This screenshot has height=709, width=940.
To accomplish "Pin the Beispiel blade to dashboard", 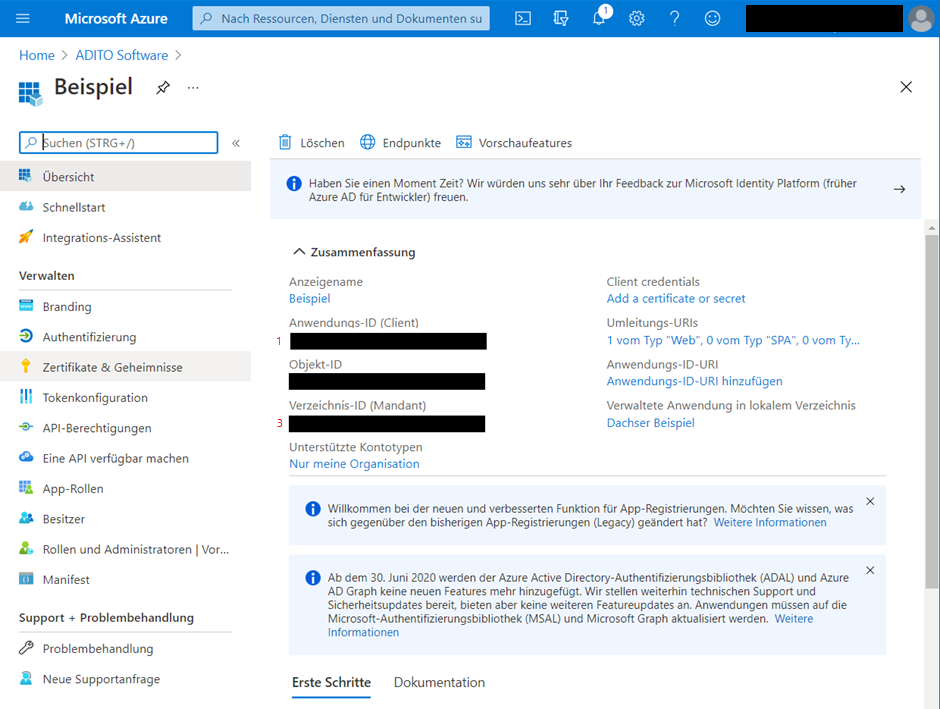I will coord(162,88).
